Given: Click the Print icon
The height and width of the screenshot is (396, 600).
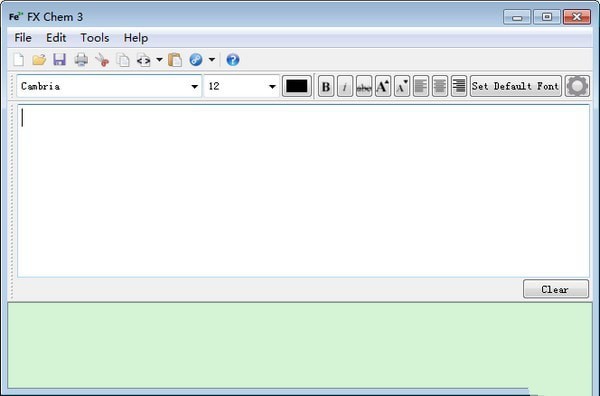Looking at the screenshot, I should pyautogui.click(x=81, y=60).
